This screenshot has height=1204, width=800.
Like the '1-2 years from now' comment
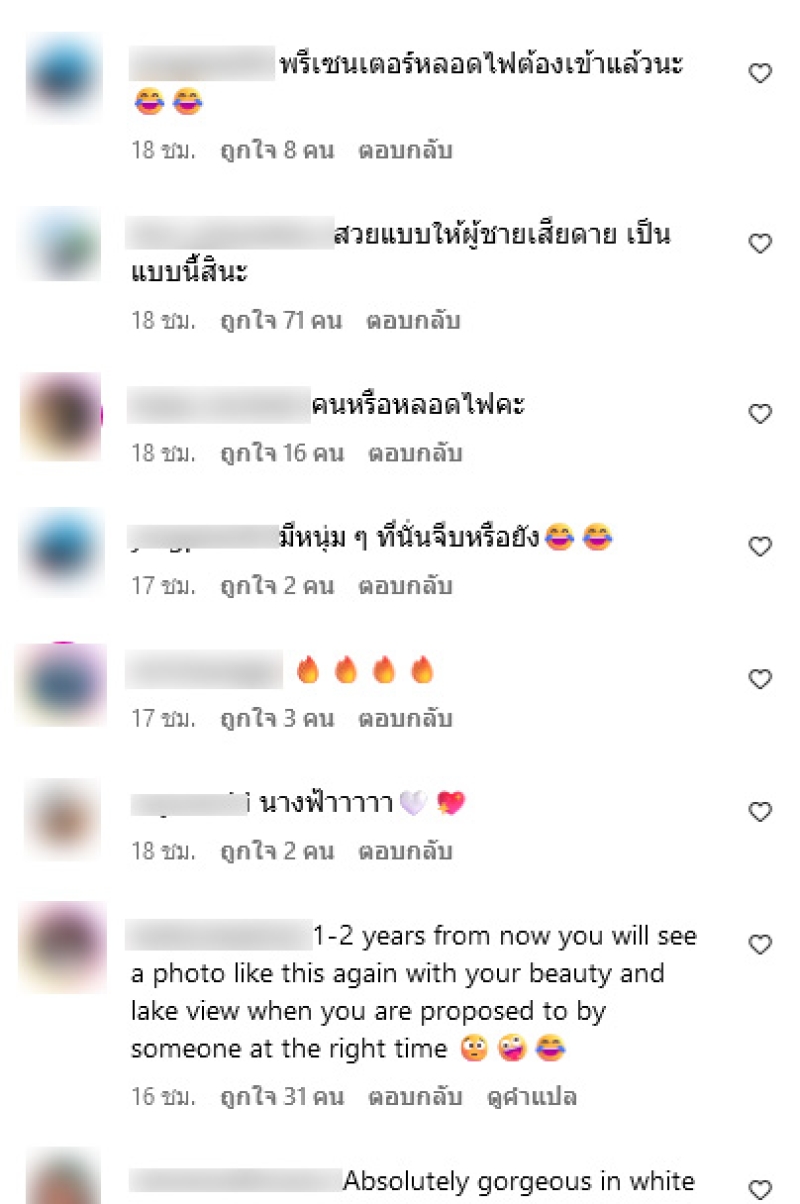click(x=761, y=944)
